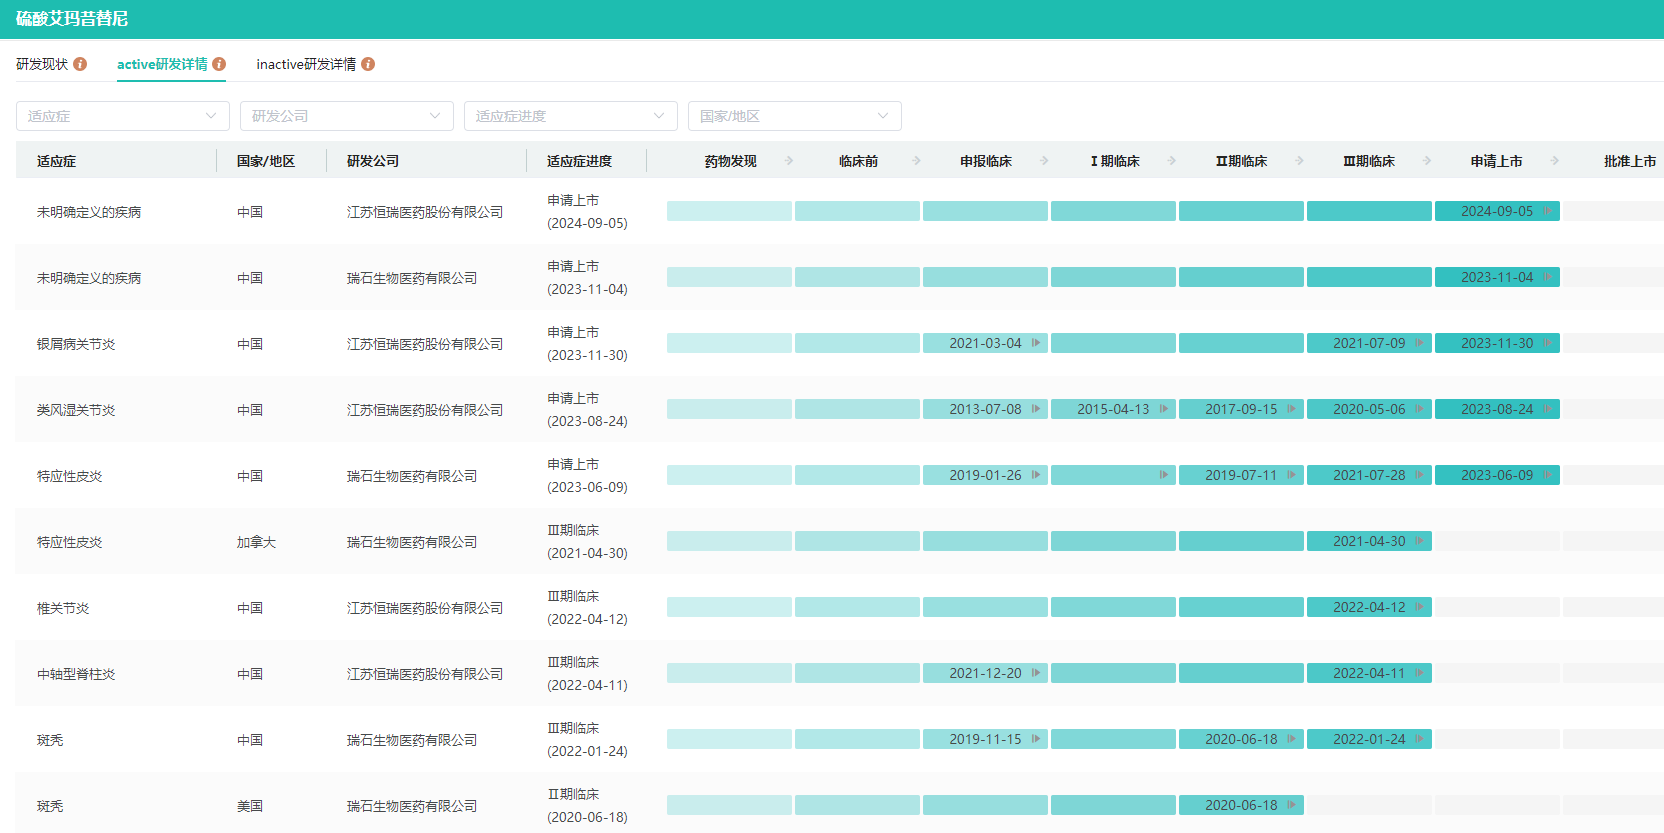Click info icon beside inactive研发详情 tab
This screenshot has height=833, width=1664.
click(368, 64)
